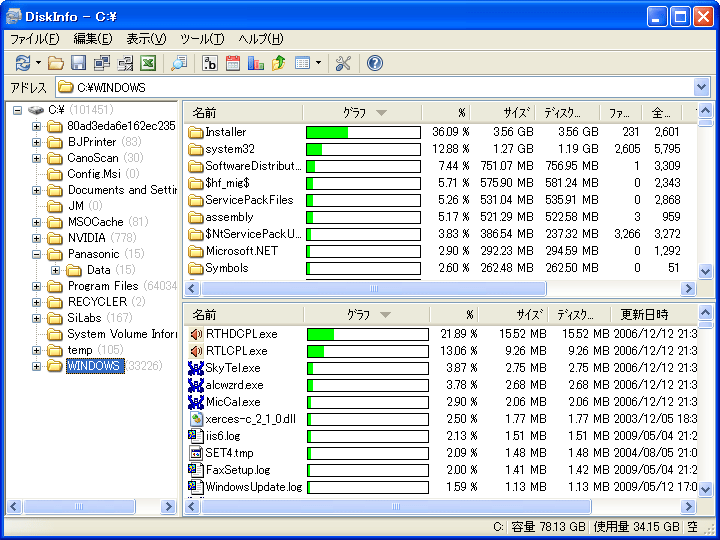Screen dimensions: 720x540
Task: Select the NVIDIA folder in tree
Action: [x=87, y=238]
